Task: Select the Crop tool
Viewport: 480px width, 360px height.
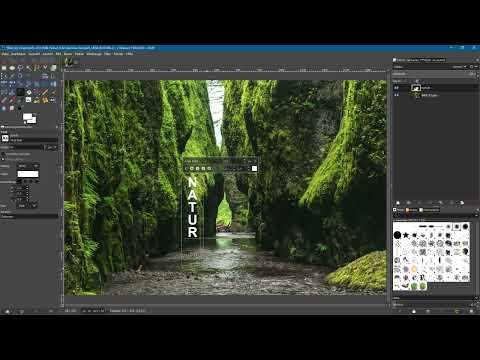Action: coord(53,76)
